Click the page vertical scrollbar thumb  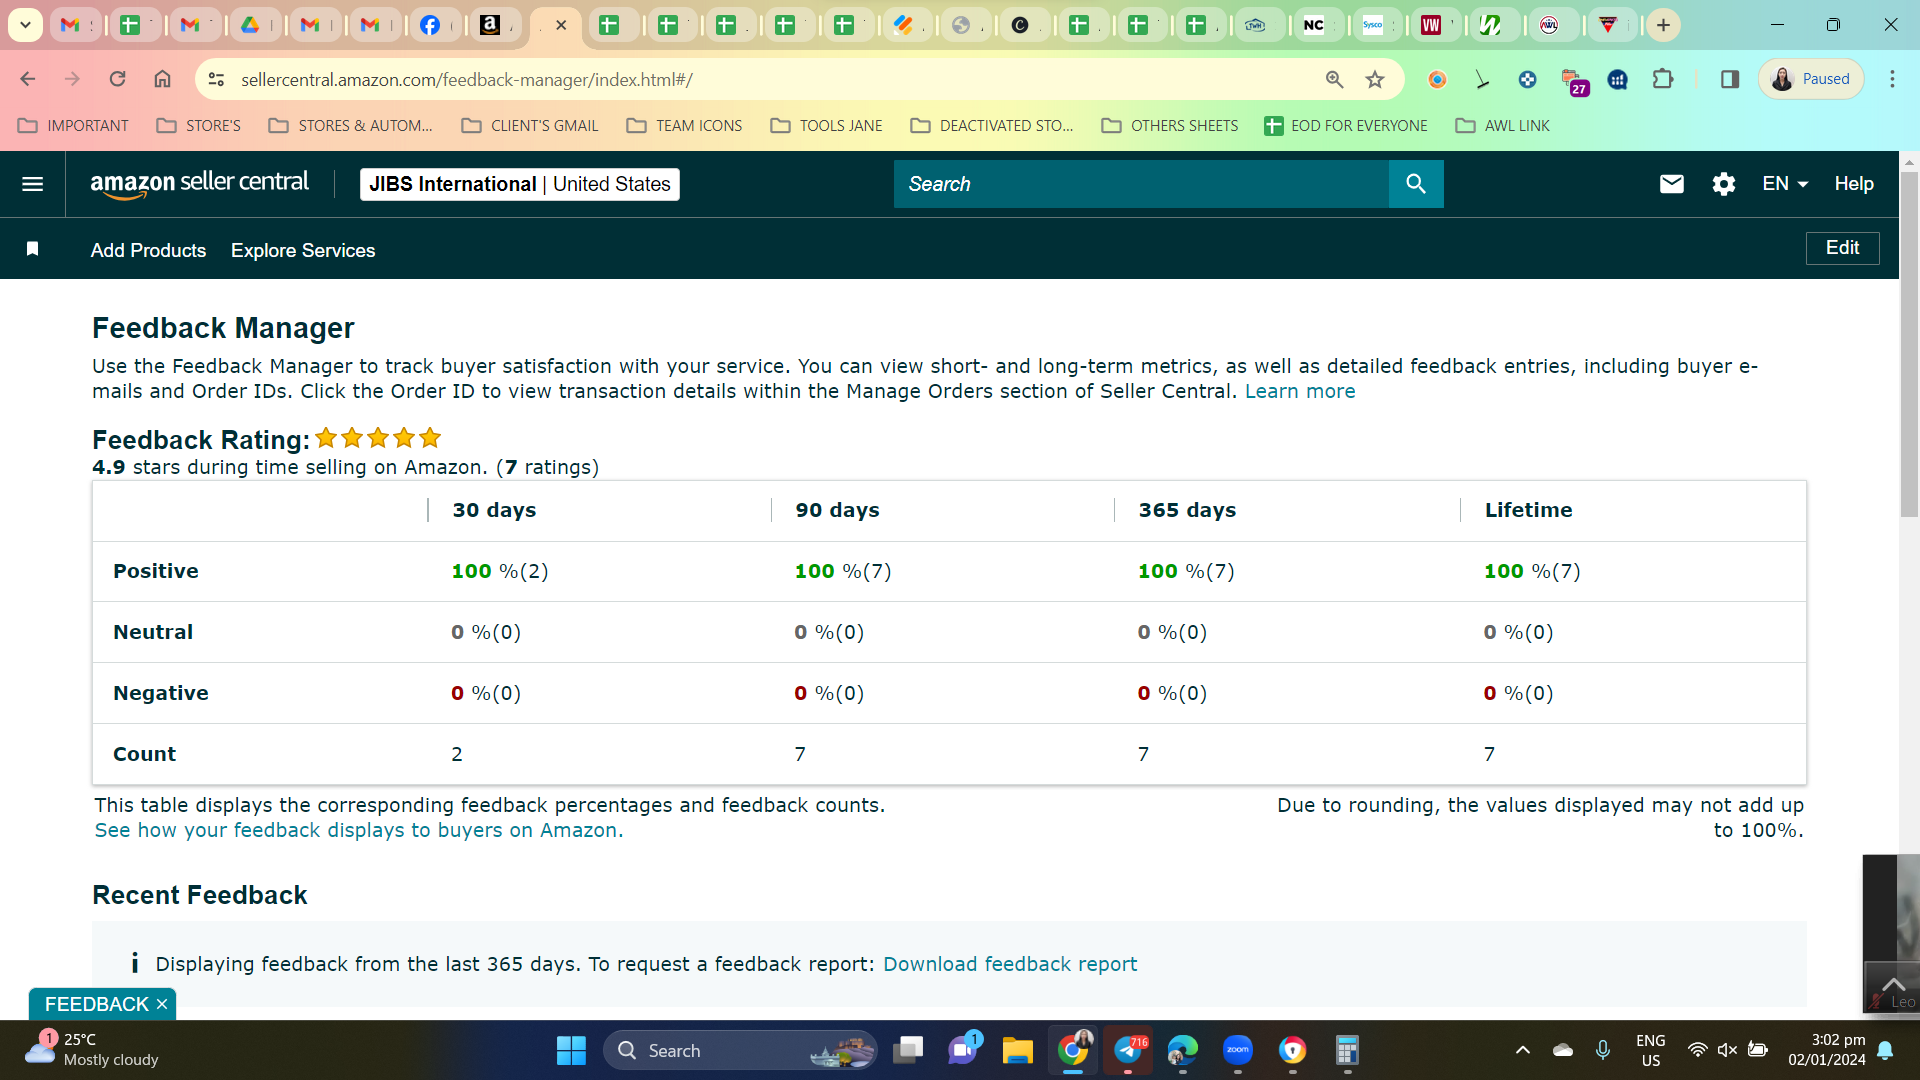[1909, 345]
